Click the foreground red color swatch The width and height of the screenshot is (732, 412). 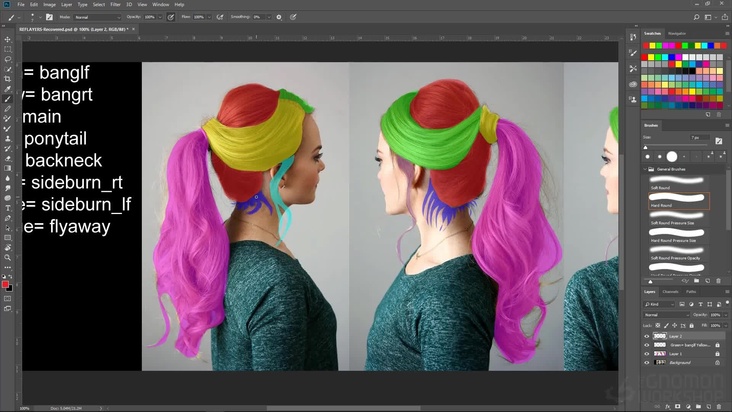point(6,284)
